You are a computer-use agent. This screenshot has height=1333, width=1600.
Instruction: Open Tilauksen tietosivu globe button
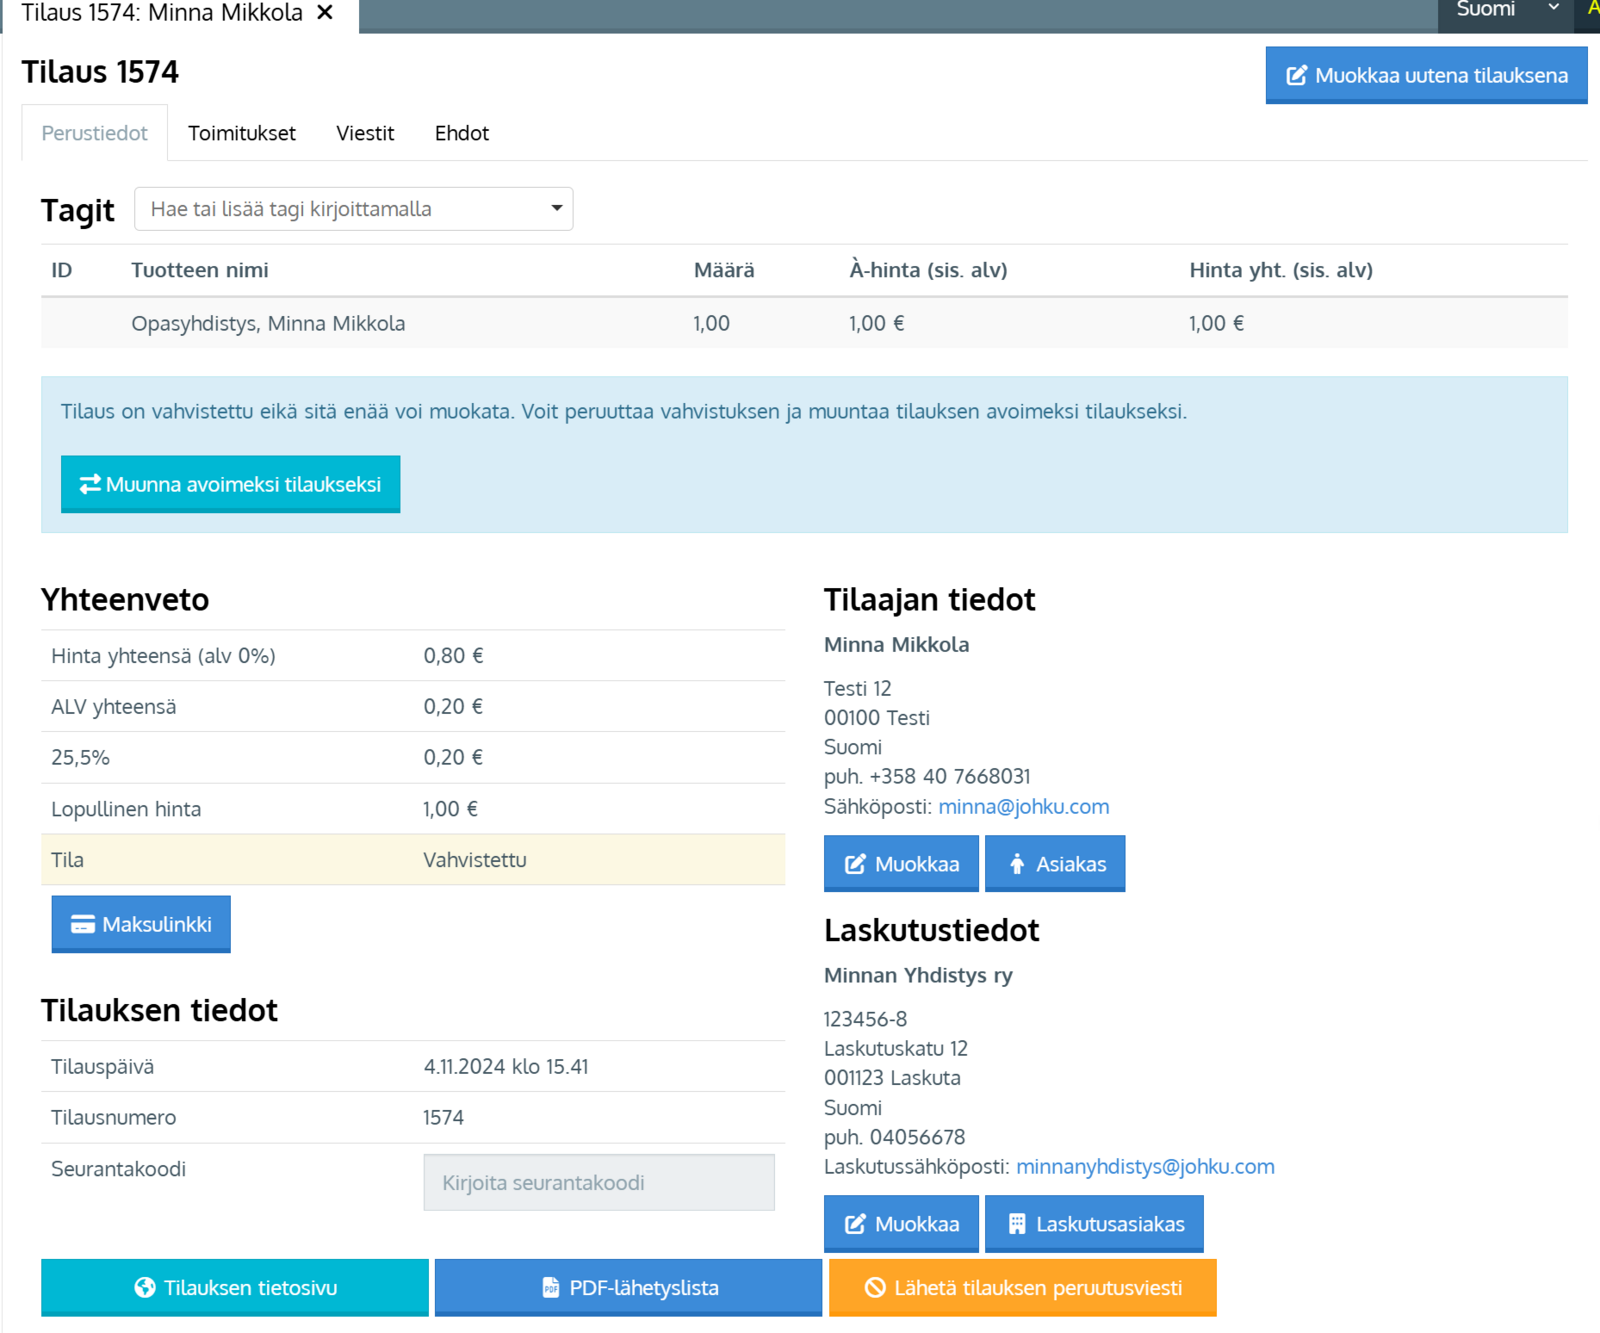tap(234, 1287)
